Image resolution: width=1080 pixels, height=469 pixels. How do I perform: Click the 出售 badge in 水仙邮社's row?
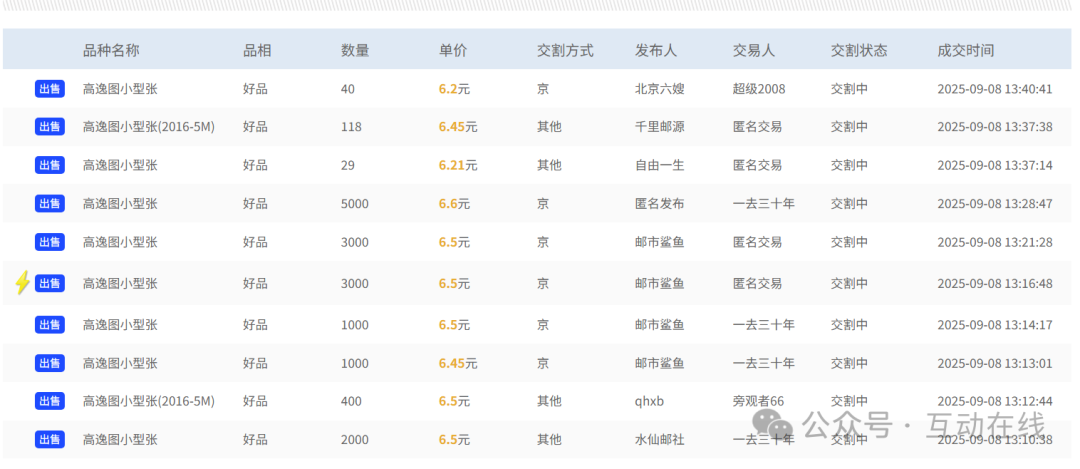point(50,439)
